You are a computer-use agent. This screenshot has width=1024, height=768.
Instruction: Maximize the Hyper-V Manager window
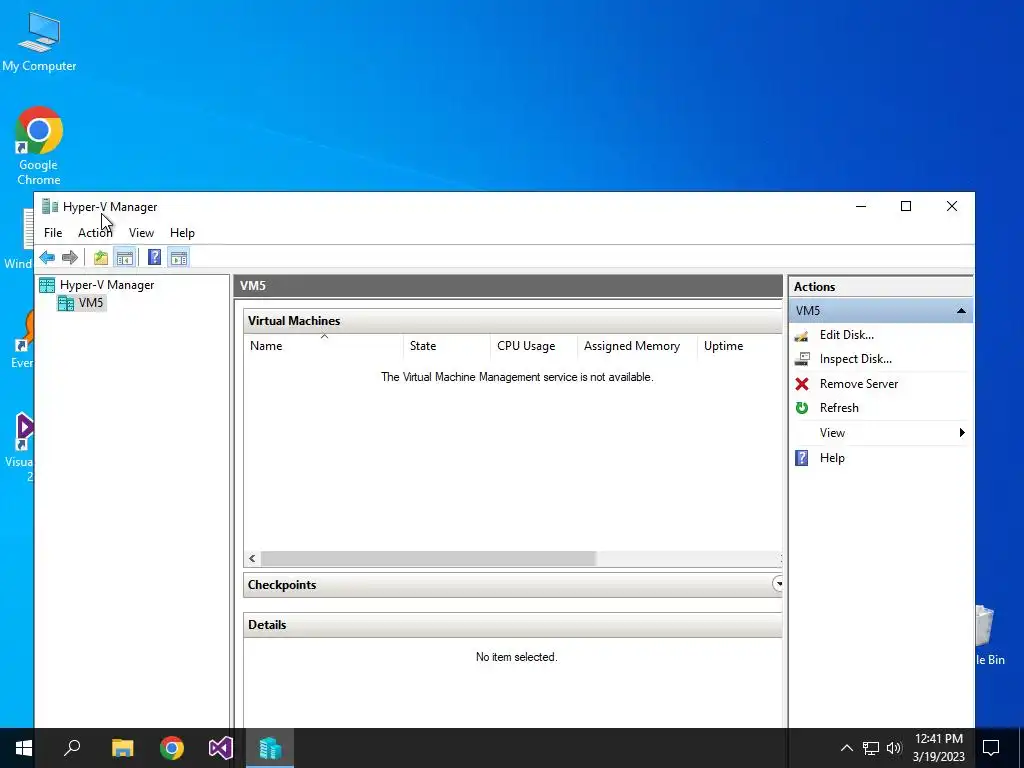tap(906, 206)
